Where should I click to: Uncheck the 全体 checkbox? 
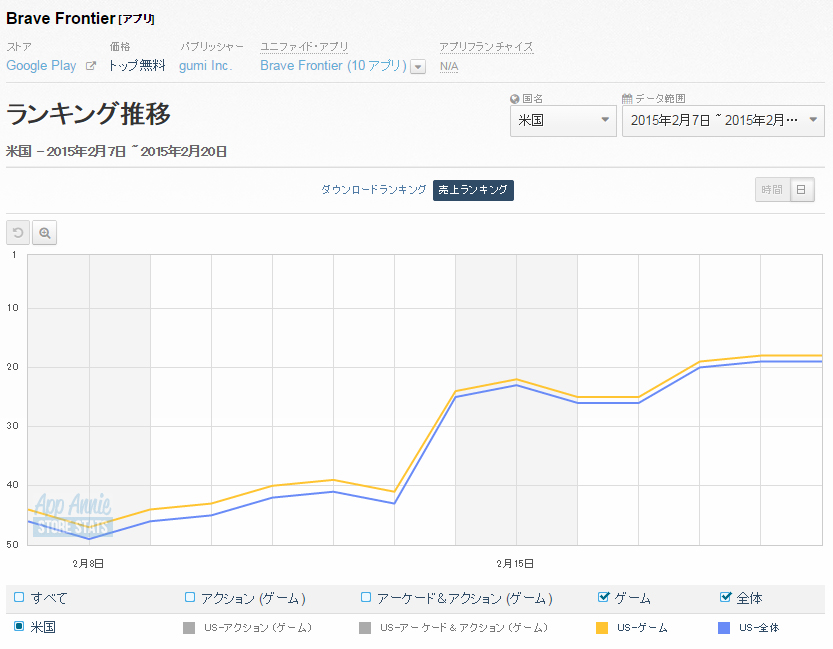coord(726,597)
